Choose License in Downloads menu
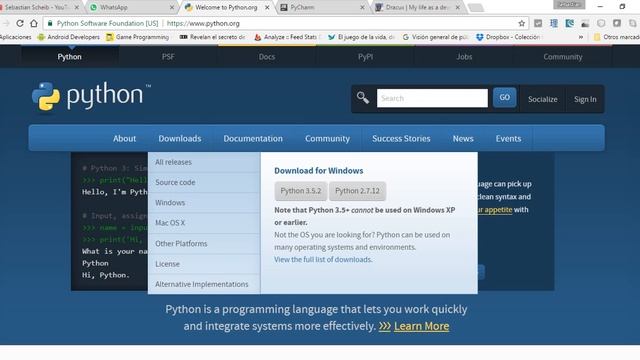 [x=204, y=264]
